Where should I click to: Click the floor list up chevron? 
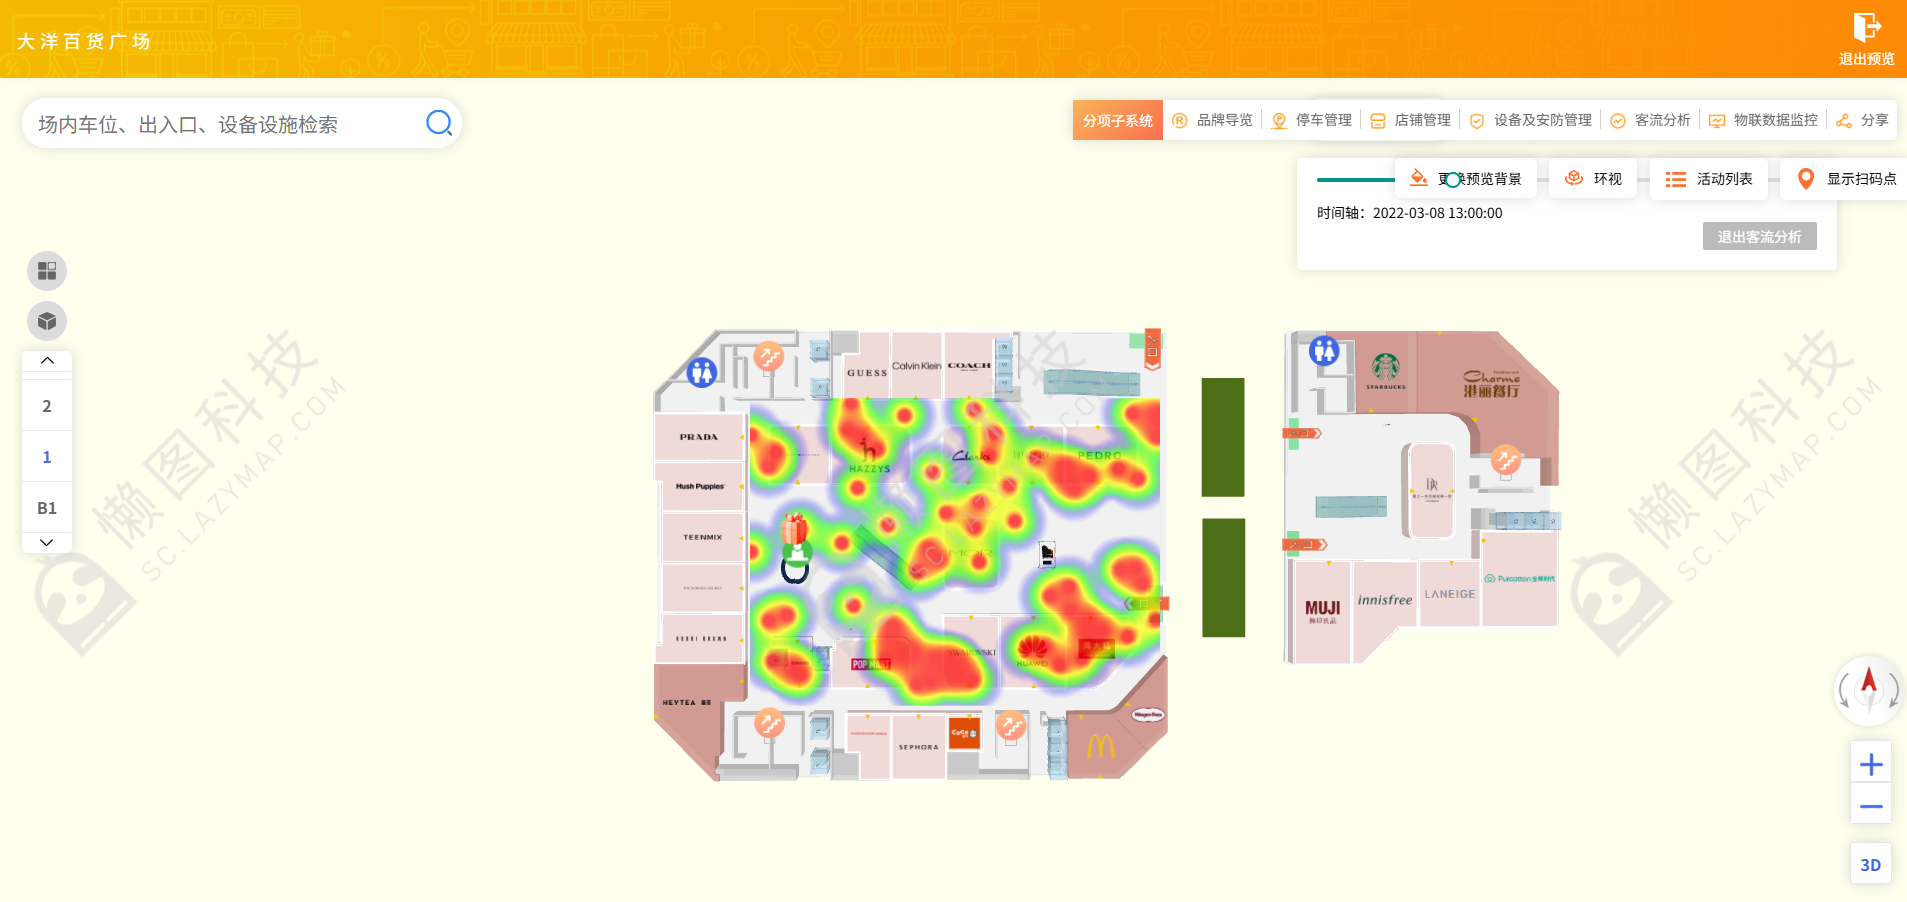click(x=47, y=360)
